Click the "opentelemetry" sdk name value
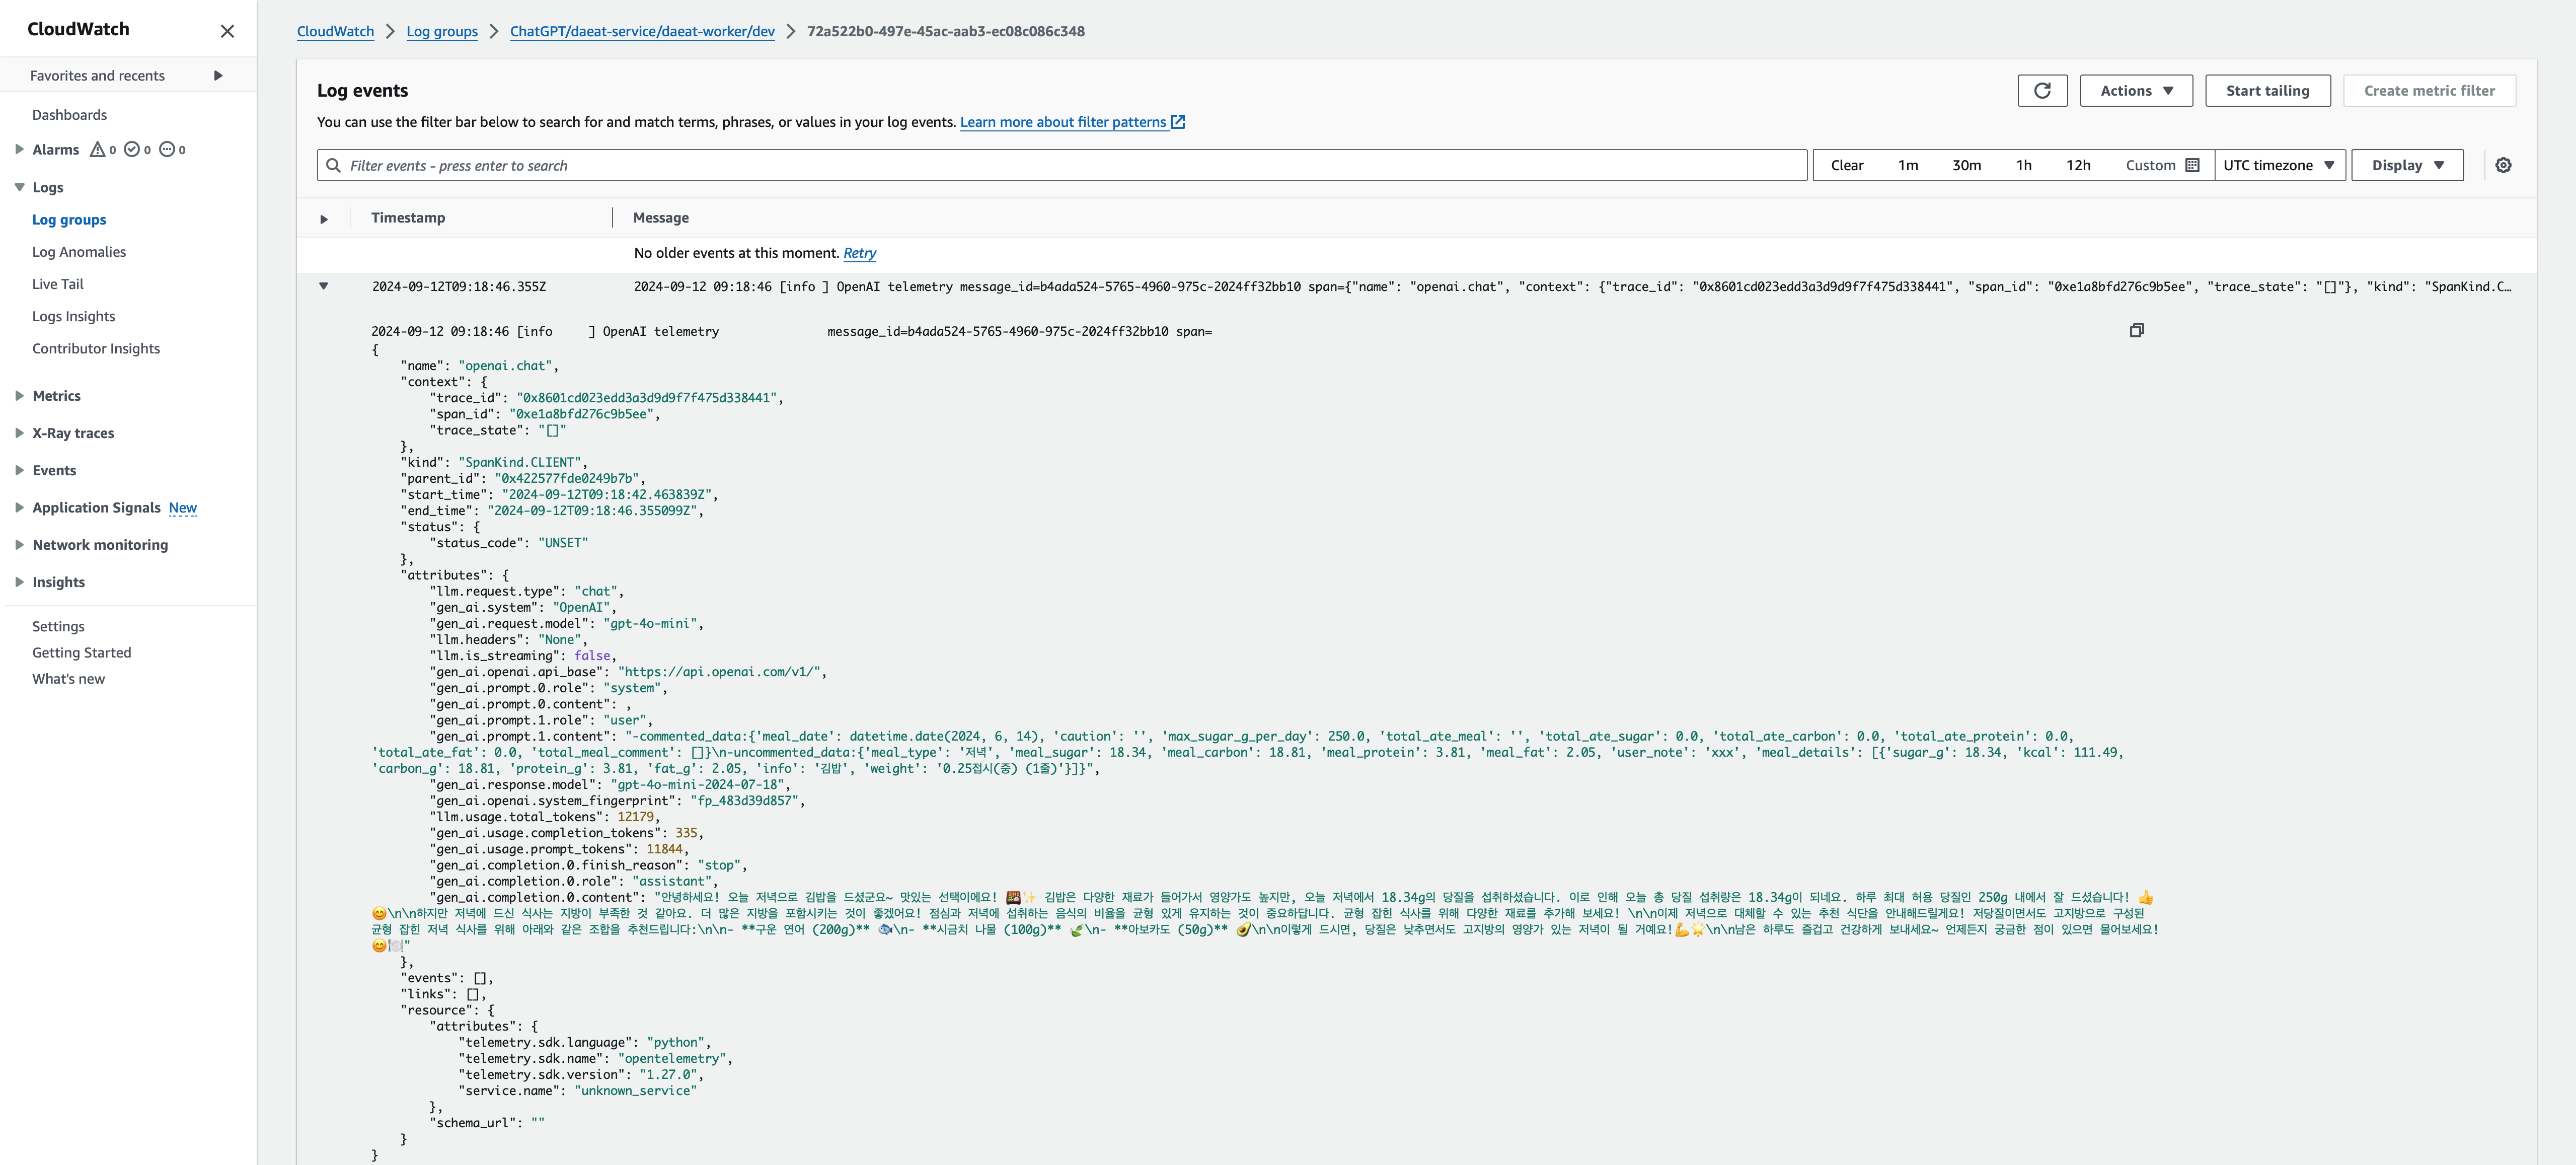 click(x=672, y=1059)
